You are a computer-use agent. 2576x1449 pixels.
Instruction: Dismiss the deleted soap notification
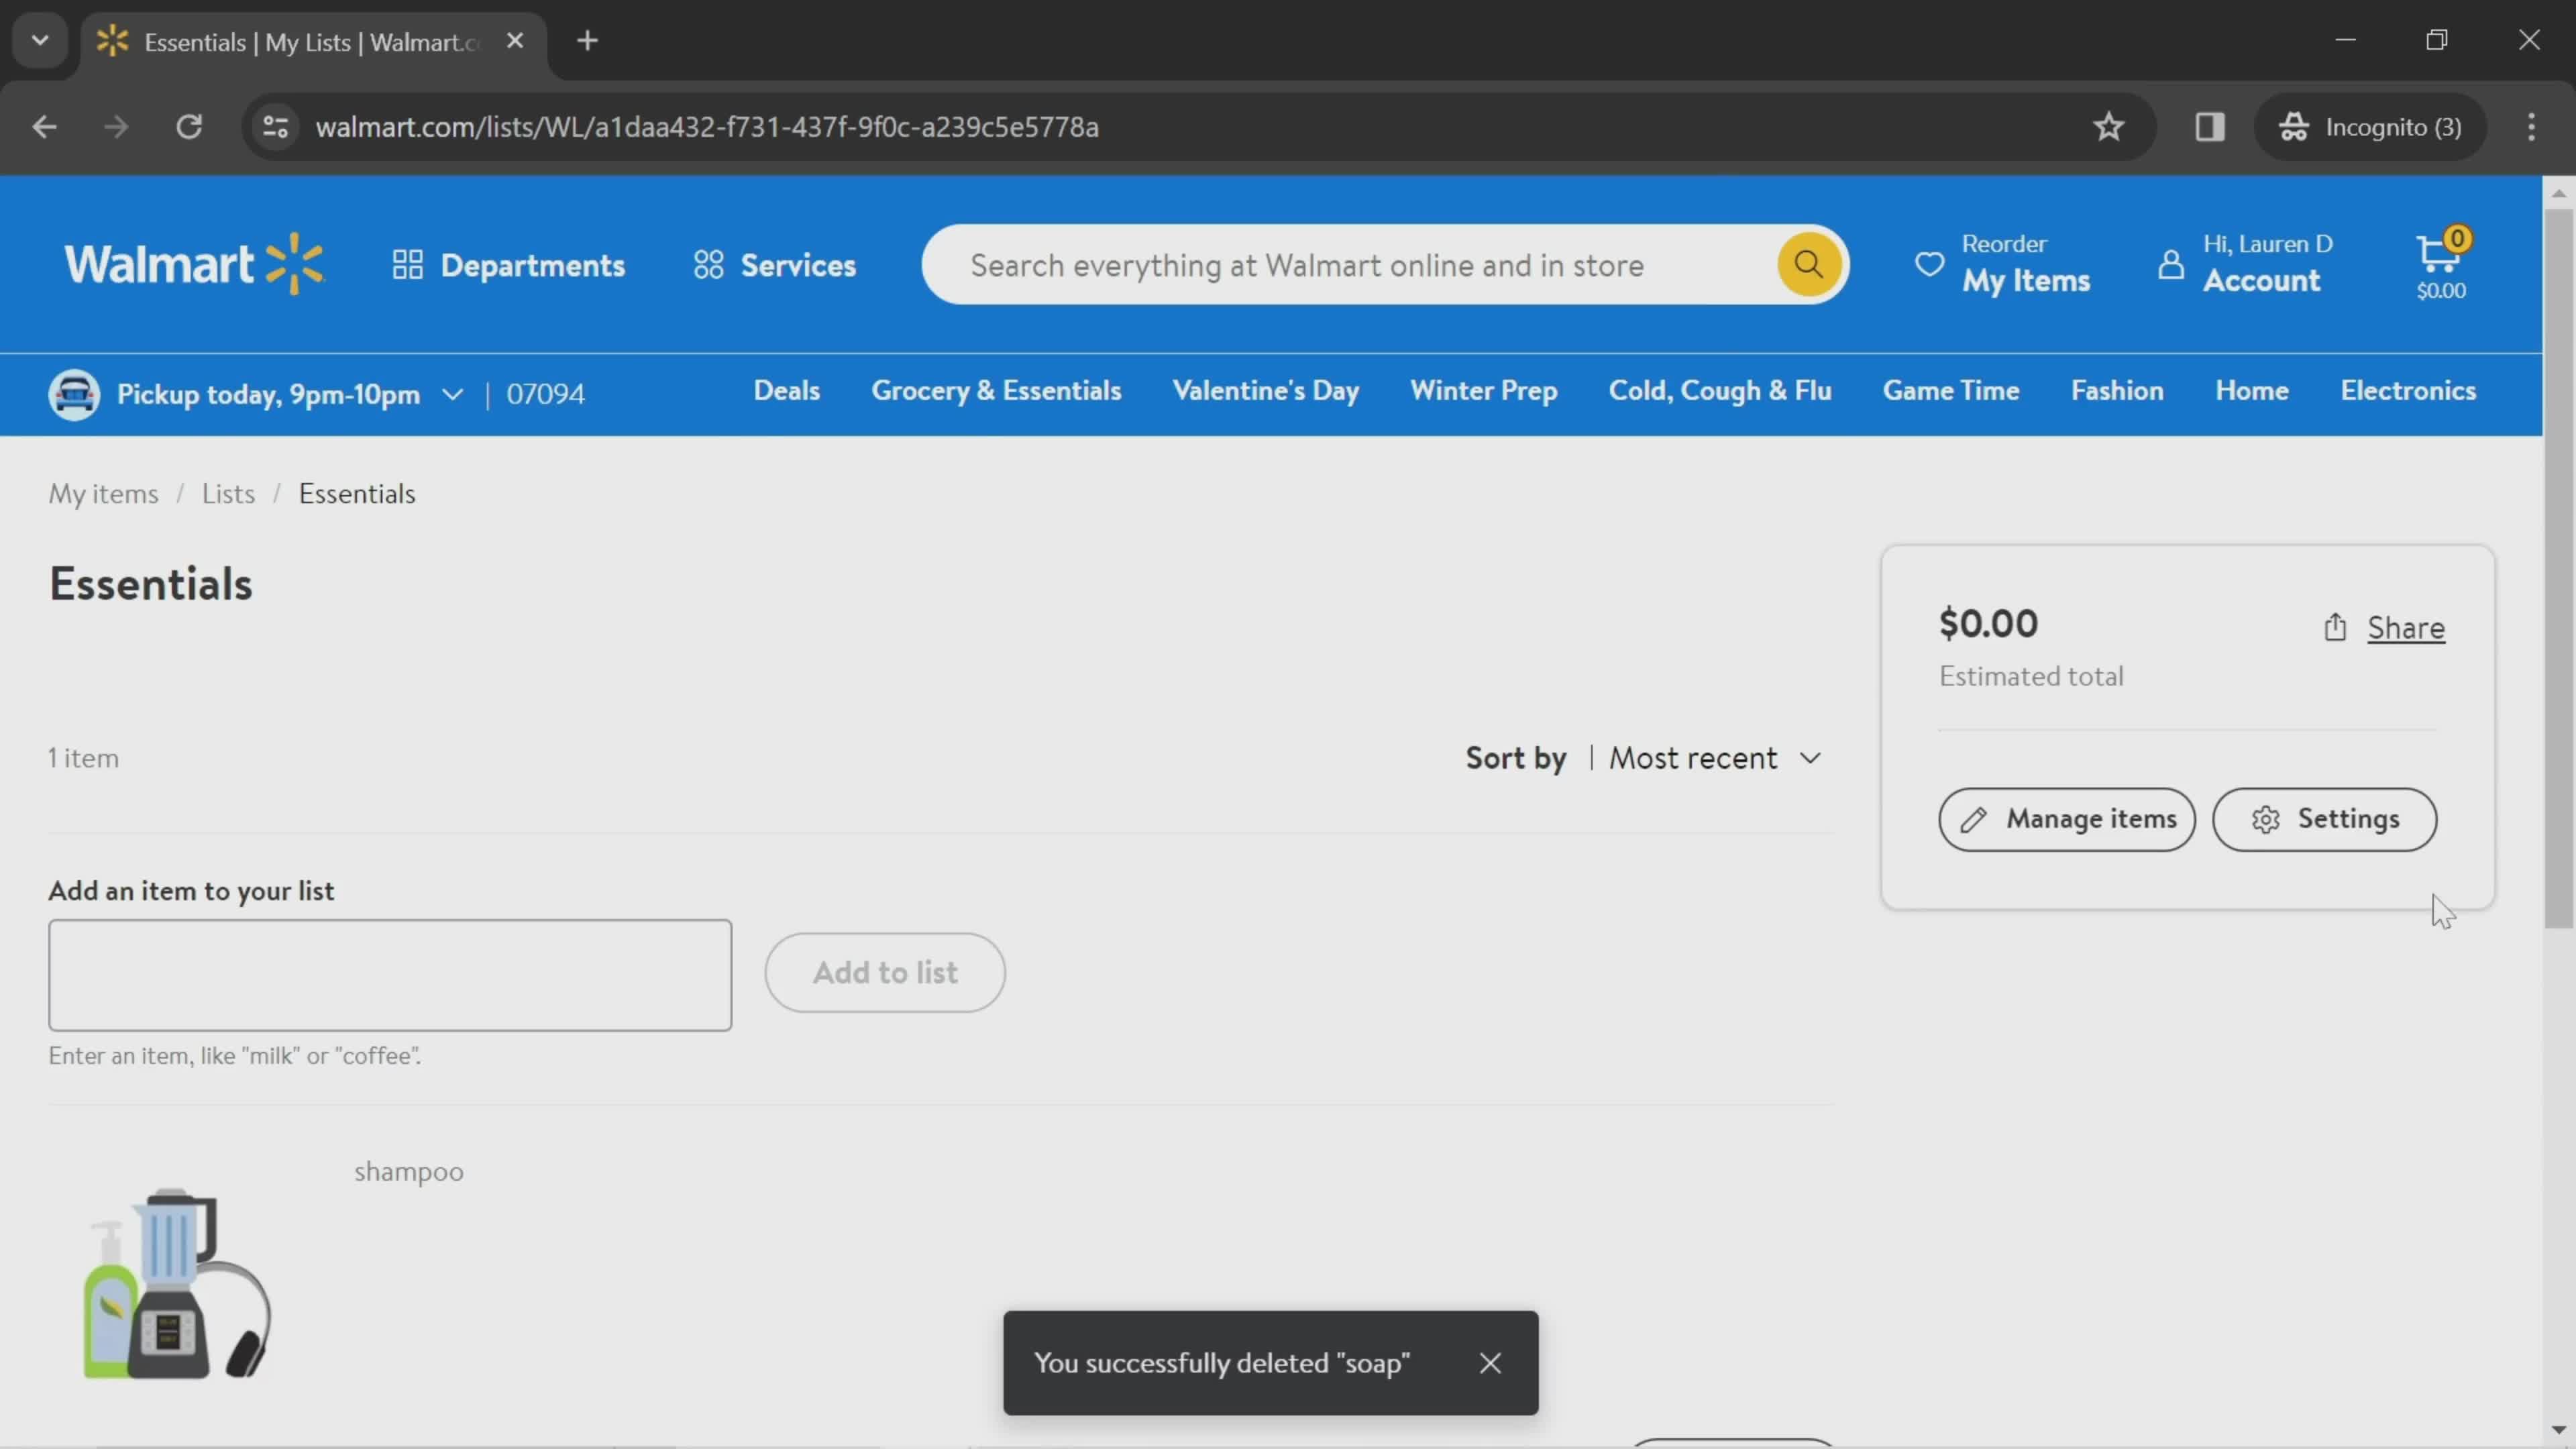(x=1490, y=1363)
